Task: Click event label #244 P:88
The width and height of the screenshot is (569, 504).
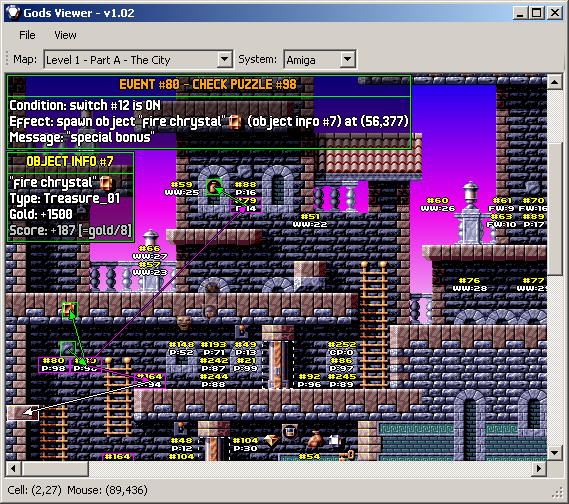Action: [x=214, y=380]
